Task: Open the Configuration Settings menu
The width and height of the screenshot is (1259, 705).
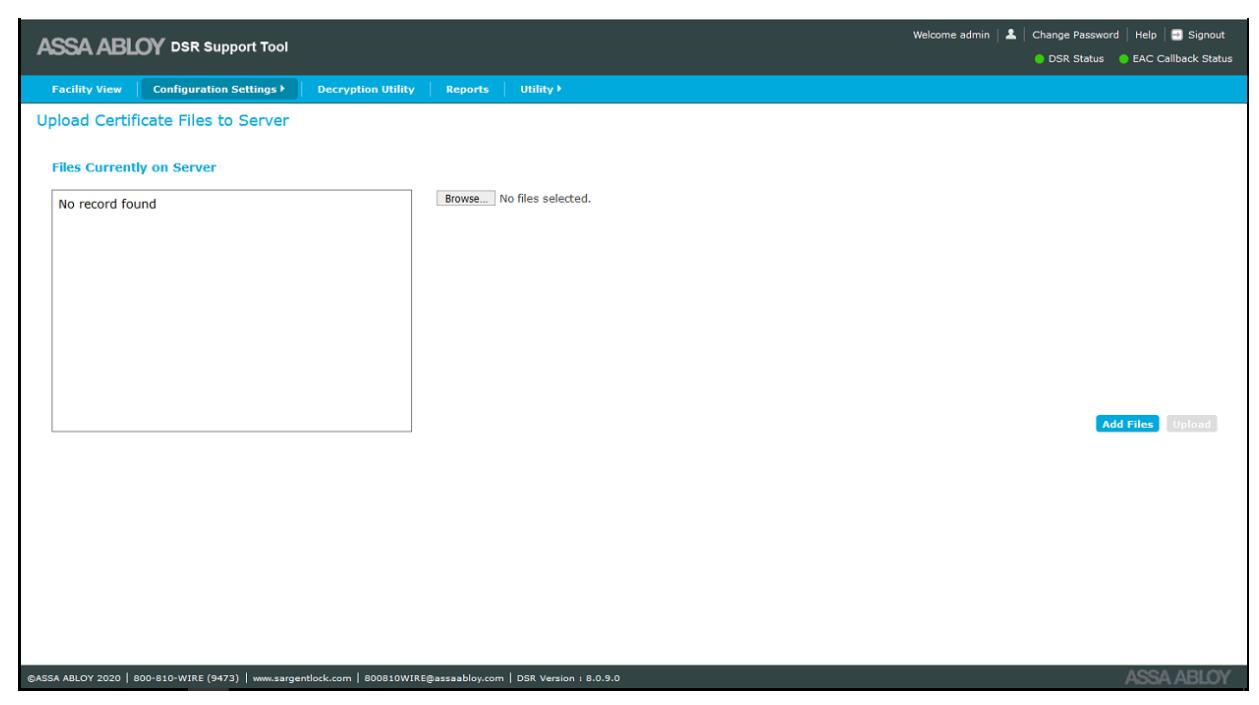Action: pyautogui.click(x=218, y=89)
